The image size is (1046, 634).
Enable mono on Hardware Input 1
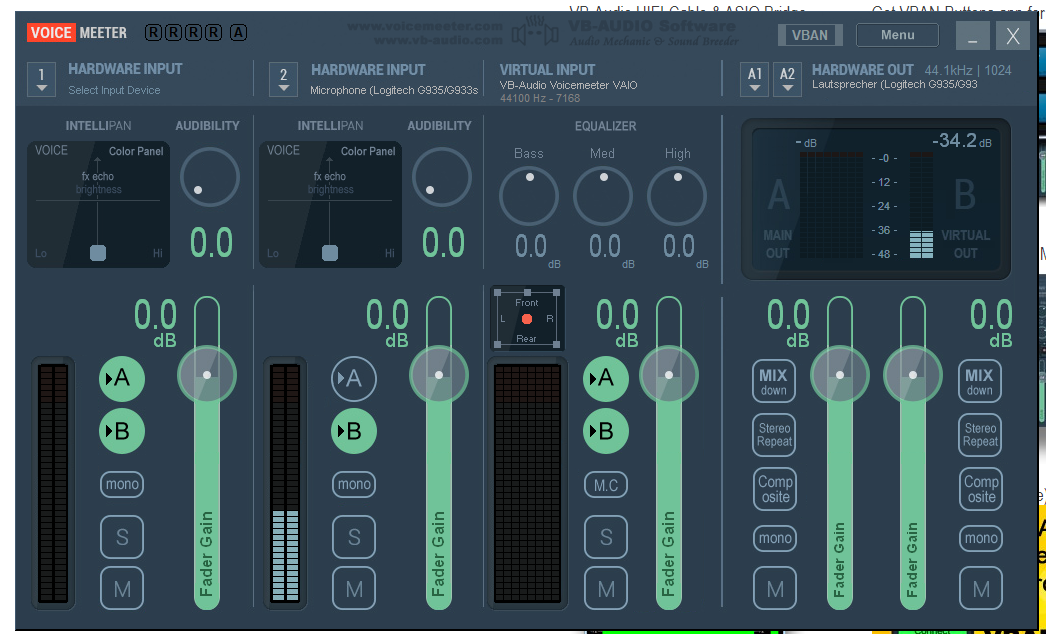pos(121,484)
